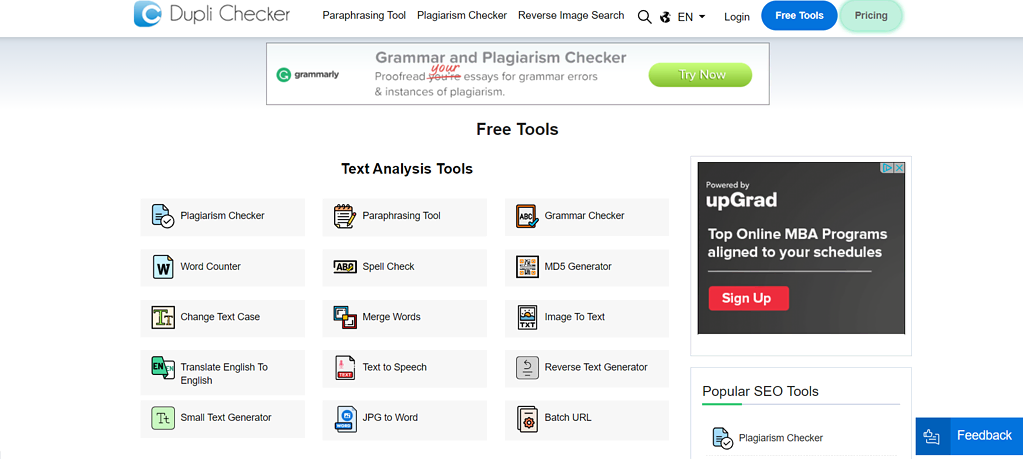Image resolution: width=1023 pixels, height=459 pixels.
Task: Click the Login link
Action: (x=737, y=17)
